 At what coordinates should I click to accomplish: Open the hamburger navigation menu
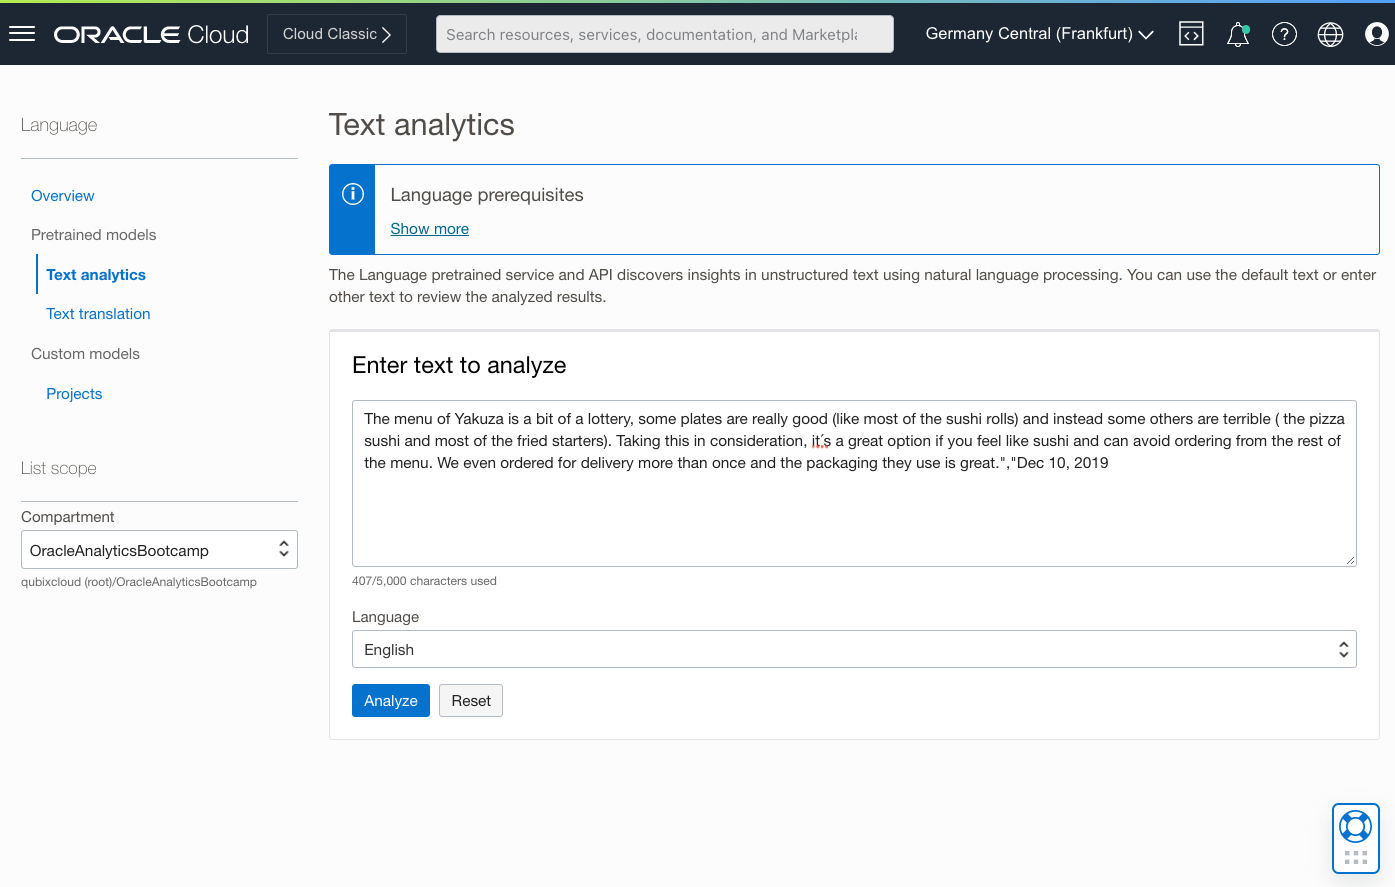click(x=22, y=34)
